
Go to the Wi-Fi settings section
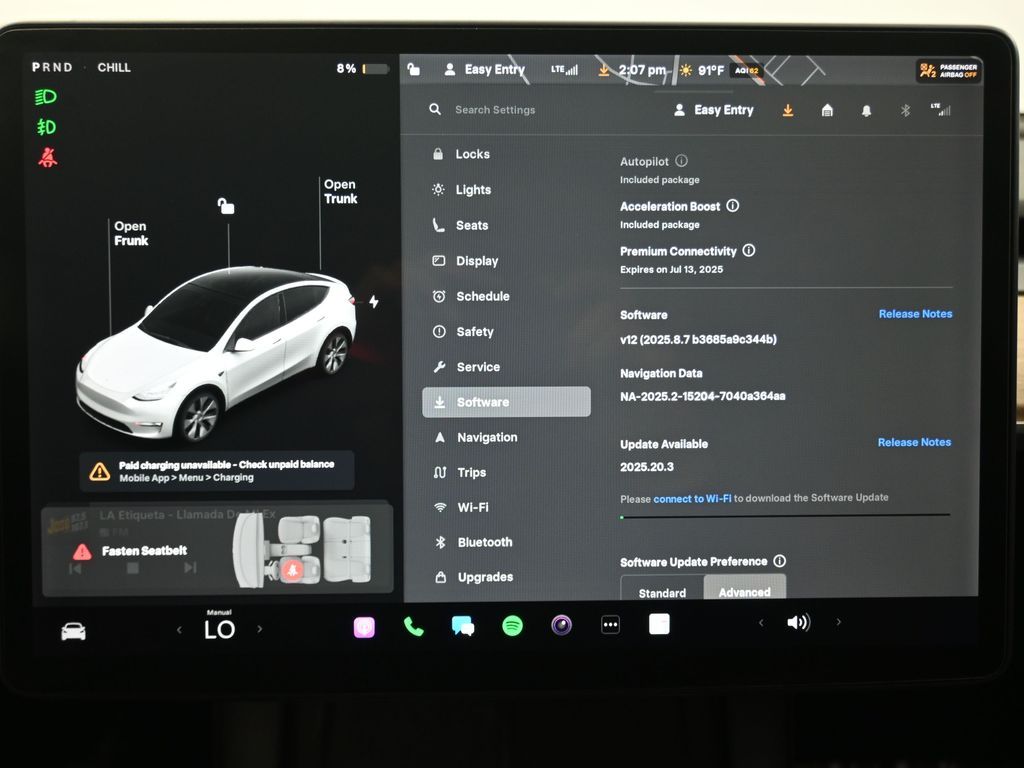(473, 507)
